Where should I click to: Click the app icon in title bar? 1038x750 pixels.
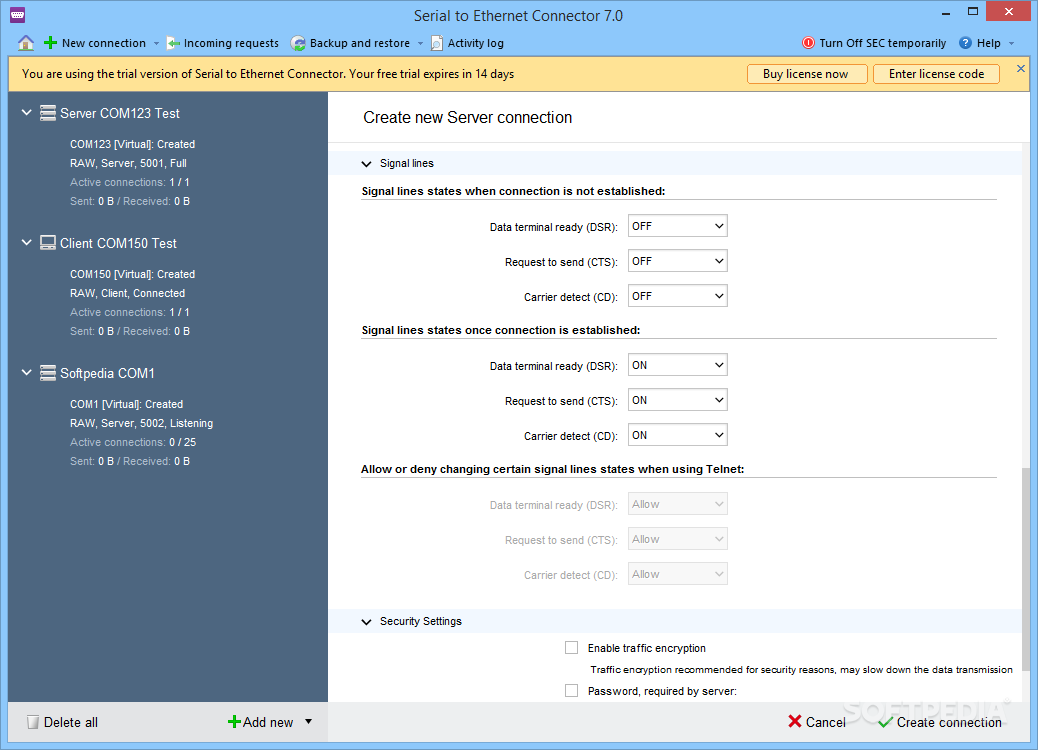(x=18, y=15)
